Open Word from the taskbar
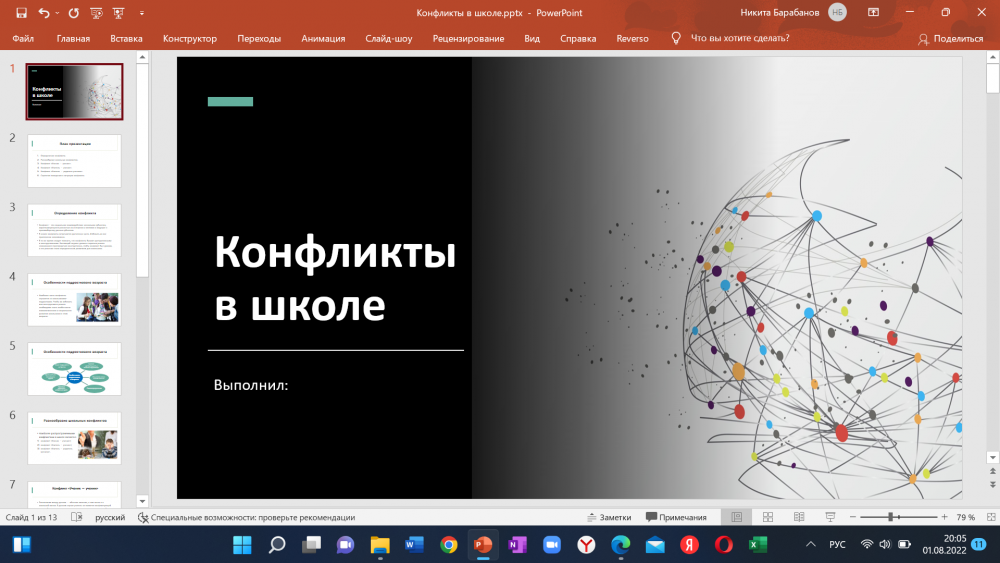This screenshot has width=1000, height=563. pyautogui.click(x=415, y=545)
